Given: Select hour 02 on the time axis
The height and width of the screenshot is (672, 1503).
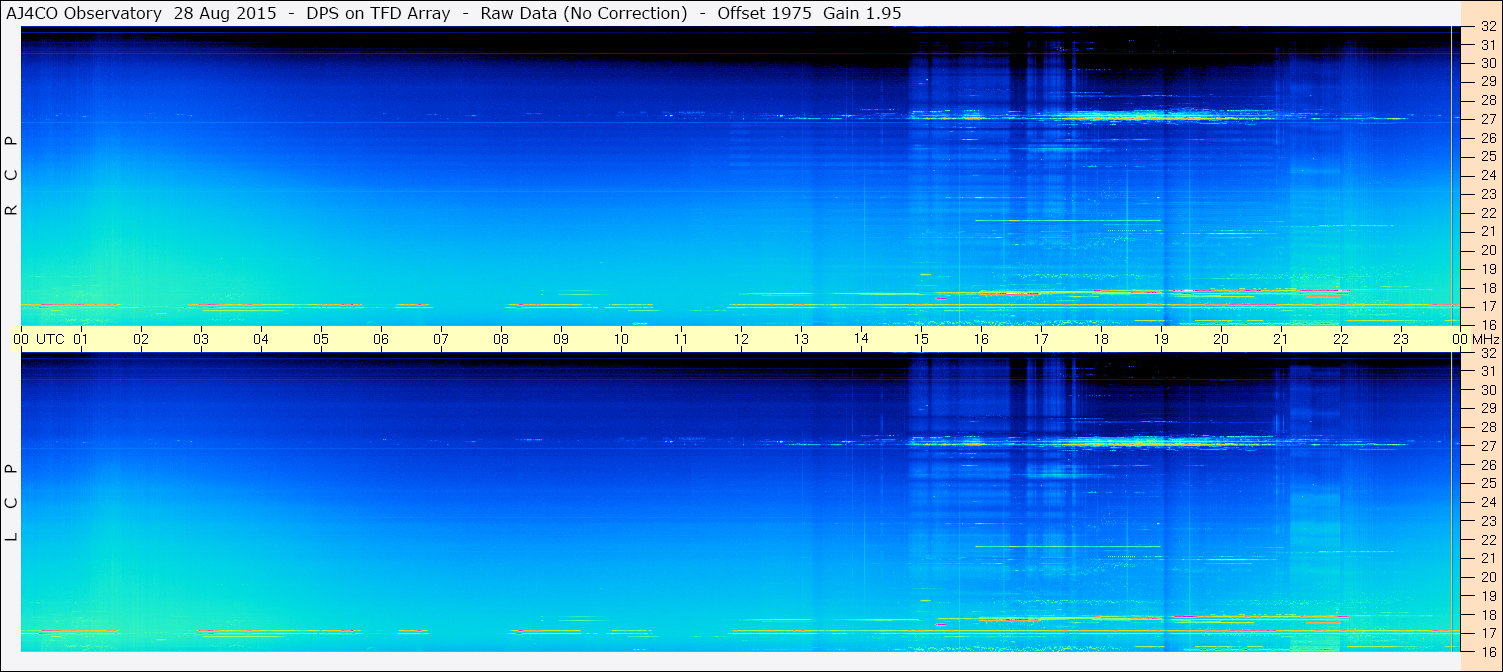Looking at the screenshot, I should [x=141, y=339].
